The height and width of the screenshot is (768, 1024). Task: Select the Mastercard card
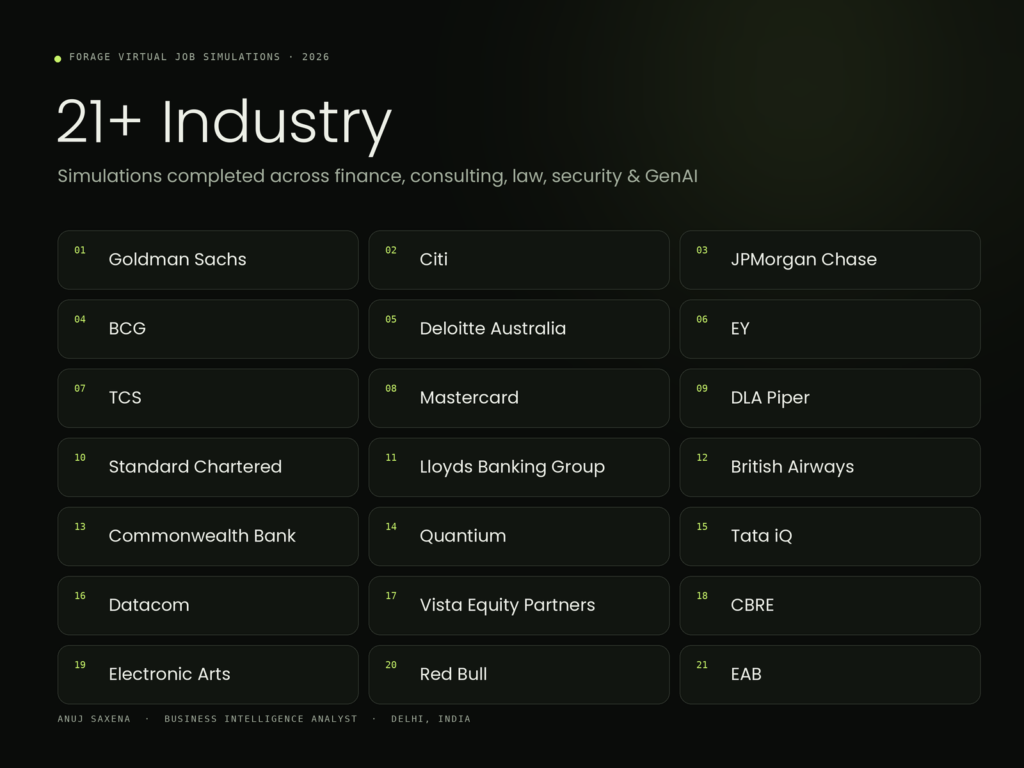click(x=519, y=398)
